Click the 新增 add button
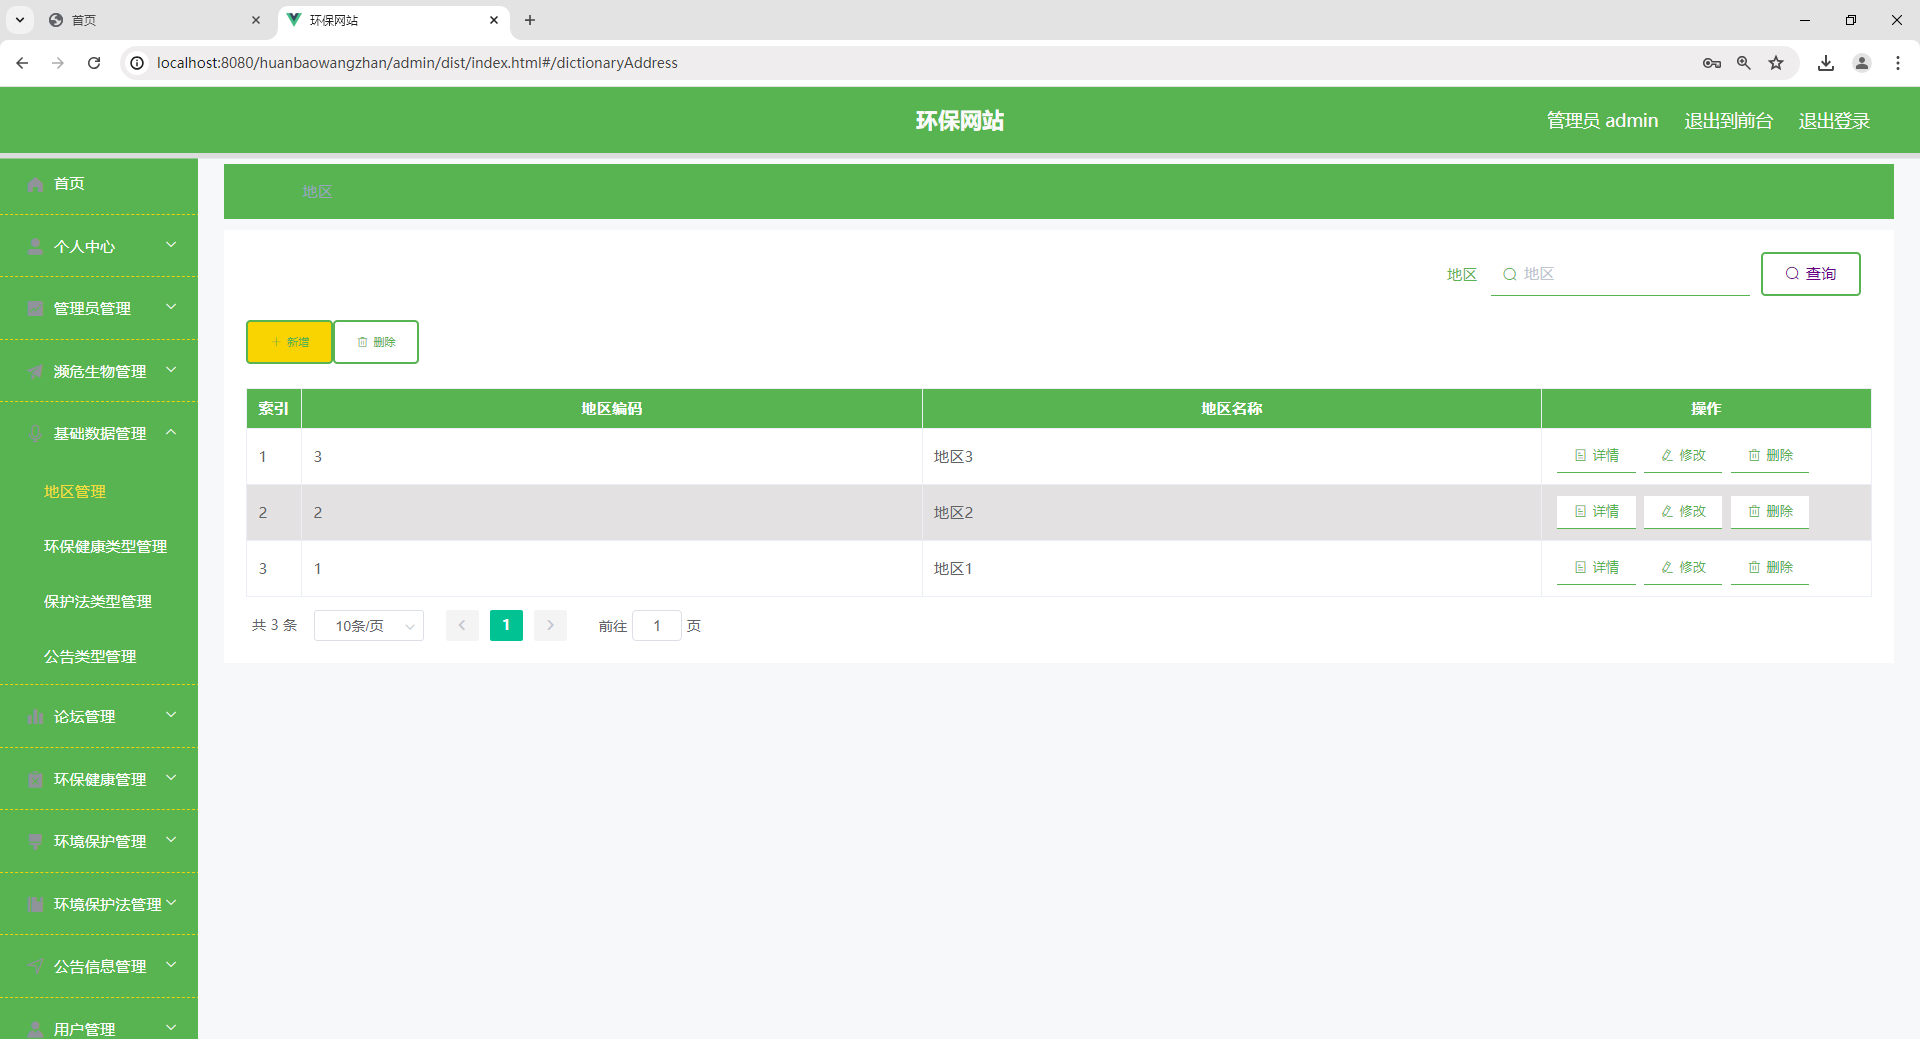This screenshot has height=1039, width=1920. (289, 341)
